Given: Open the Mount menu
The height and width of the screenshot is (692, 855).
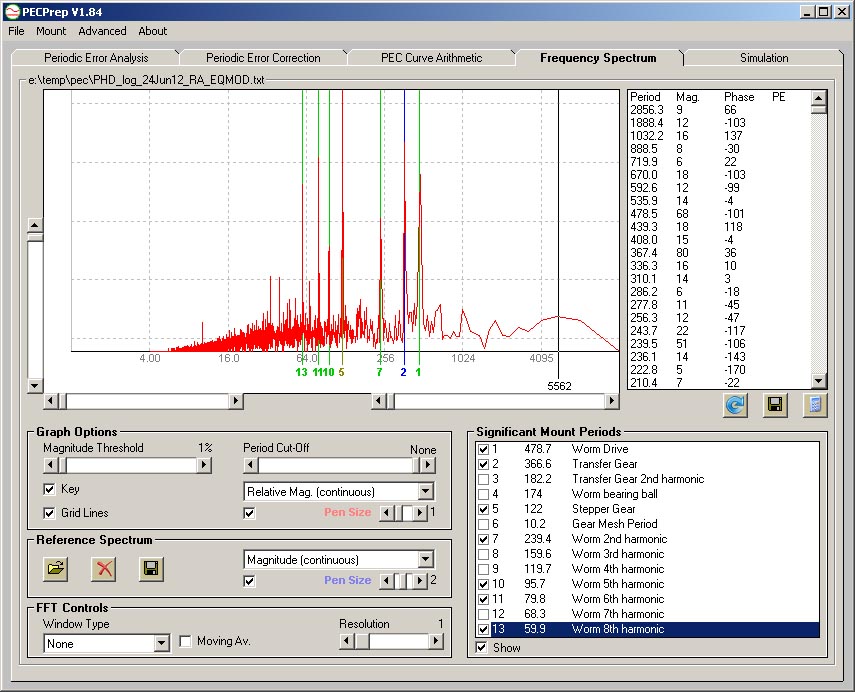Looking at the screenshot, I should tap(51, 31).
